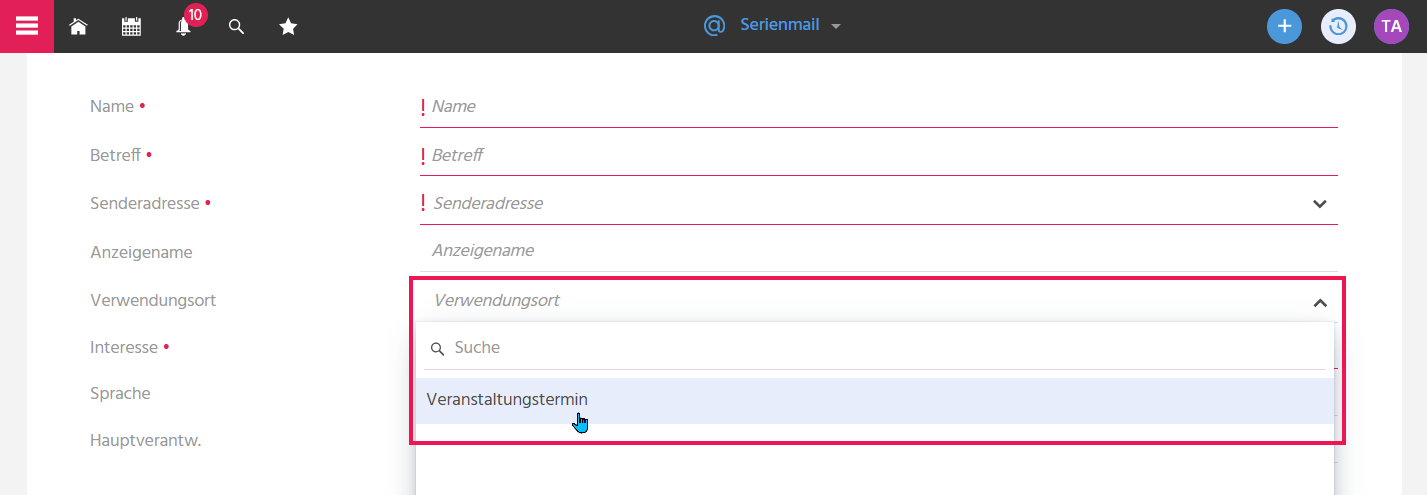Click the @ Serienmail module icon
This screenshot has width=1427, height=495.
(714, 25)
